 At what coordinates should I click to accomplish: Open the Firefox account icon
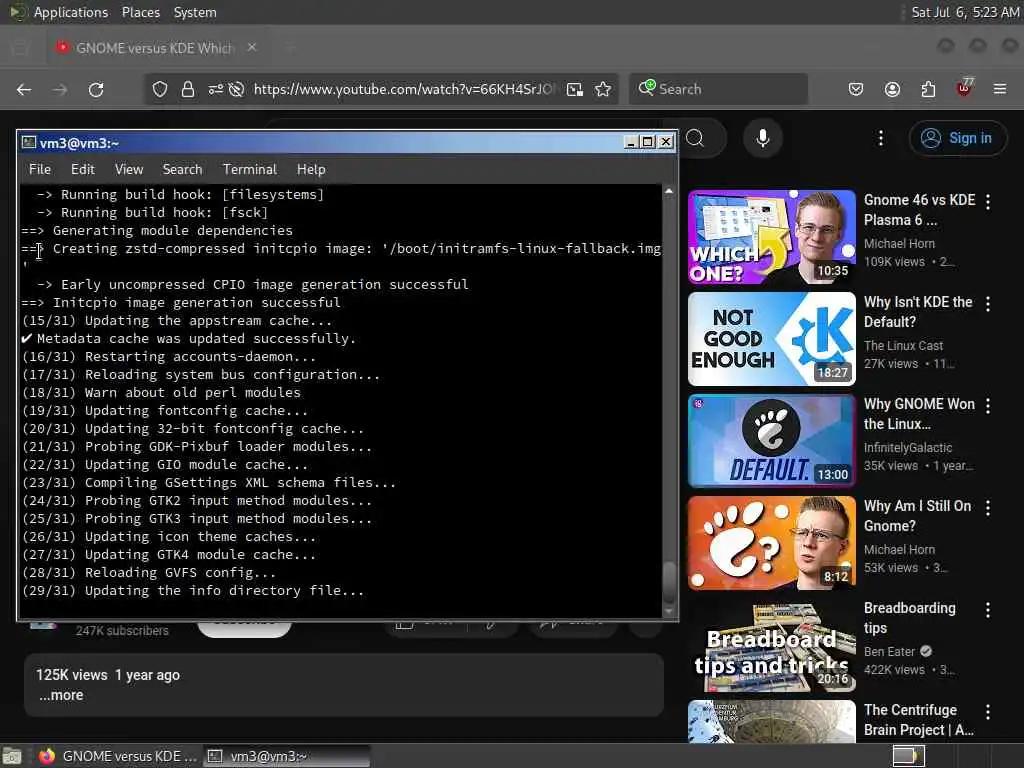pyautogui.click(x=892, y=89)
